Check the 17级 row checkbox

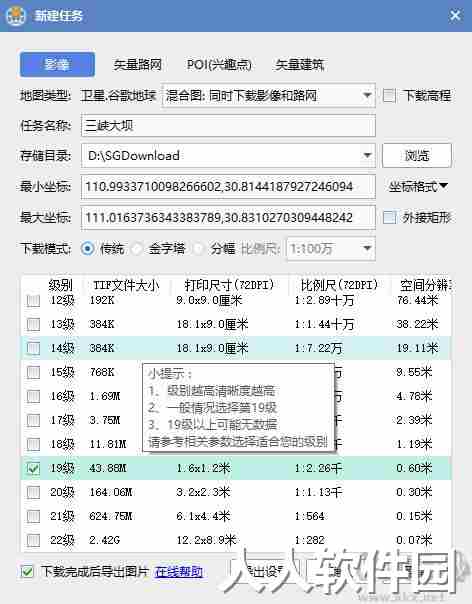click(33, 420)
